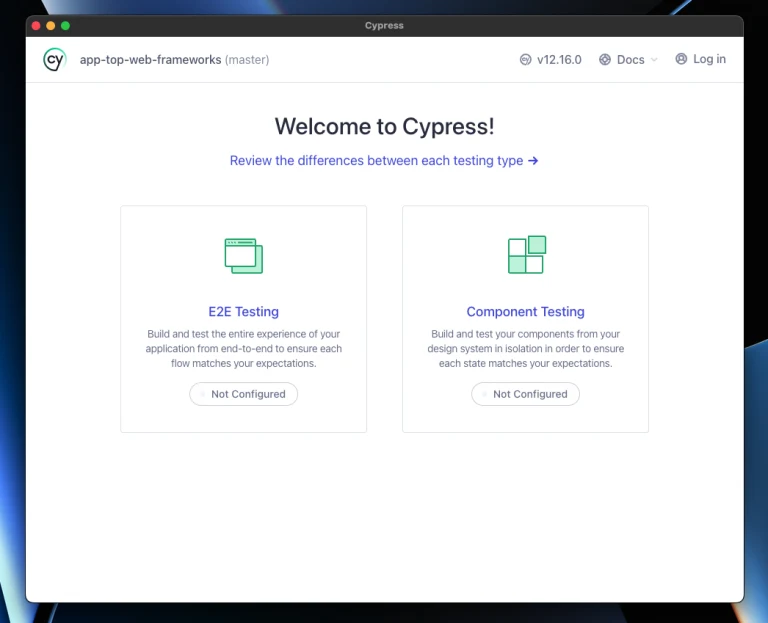Click the Log in button

tap(700, 59)
